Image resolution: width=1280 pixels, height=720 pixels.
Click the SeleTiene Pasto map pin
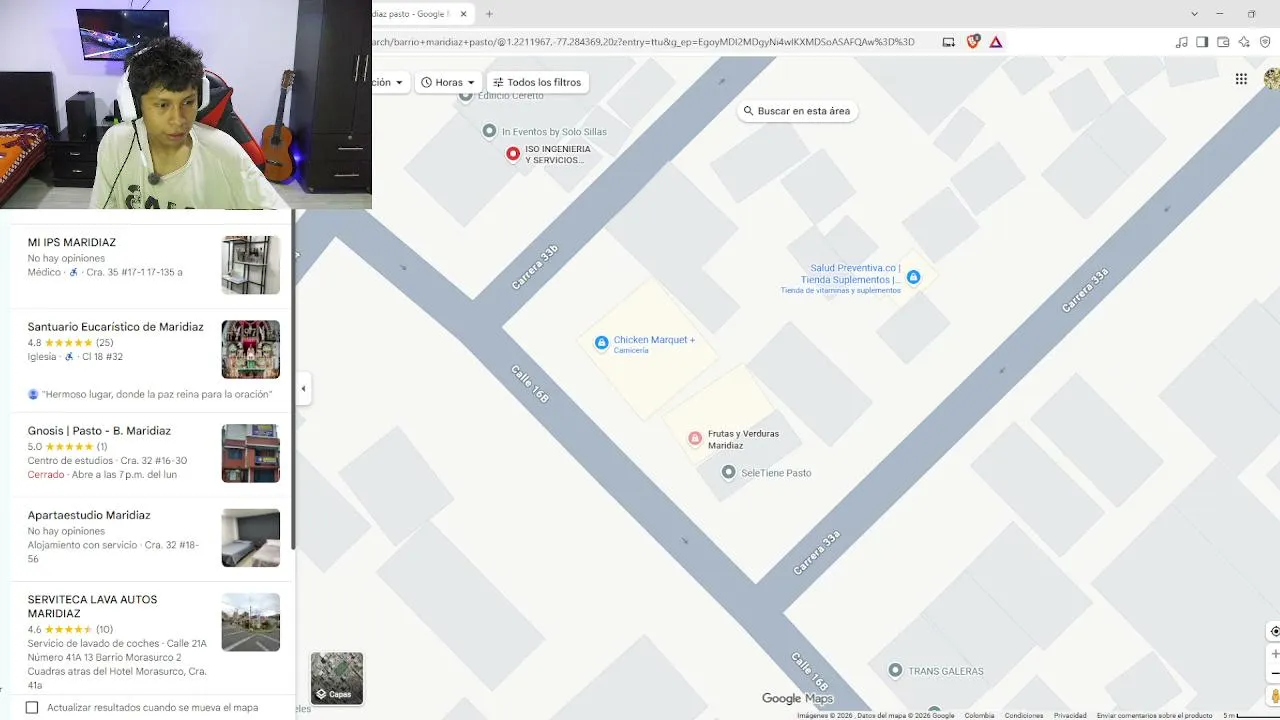click(729, 472)
